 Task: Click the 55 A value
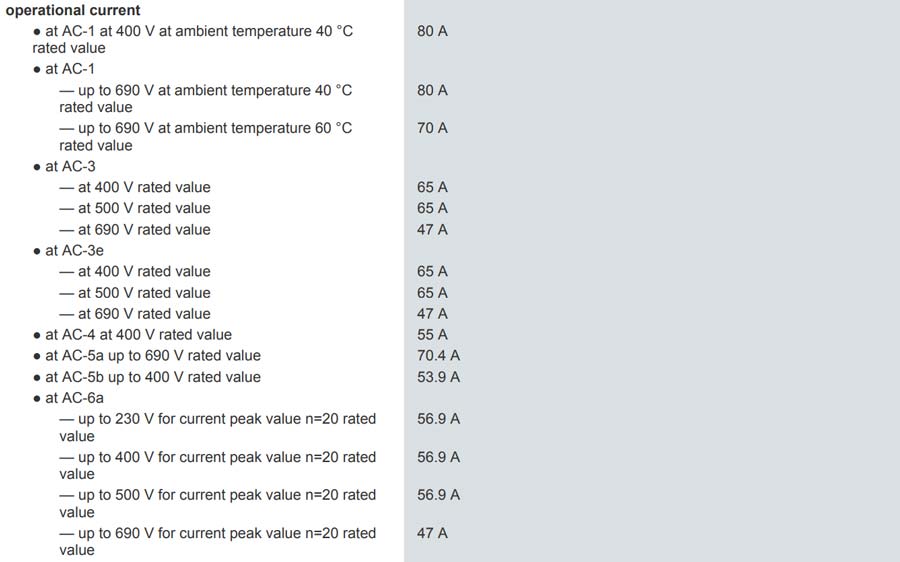(432, 335)
